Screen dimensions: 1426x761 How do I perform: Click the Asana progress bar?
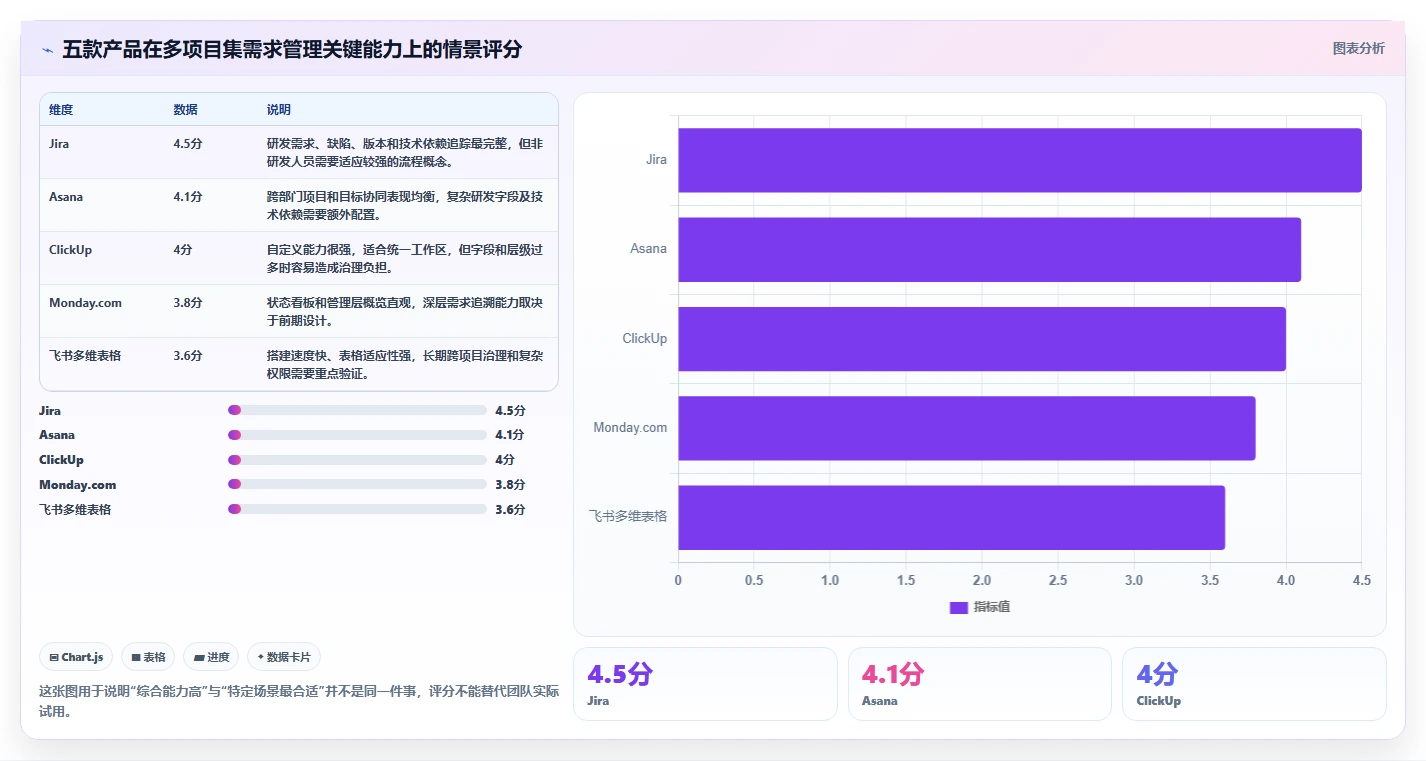(x=357, y=435)
